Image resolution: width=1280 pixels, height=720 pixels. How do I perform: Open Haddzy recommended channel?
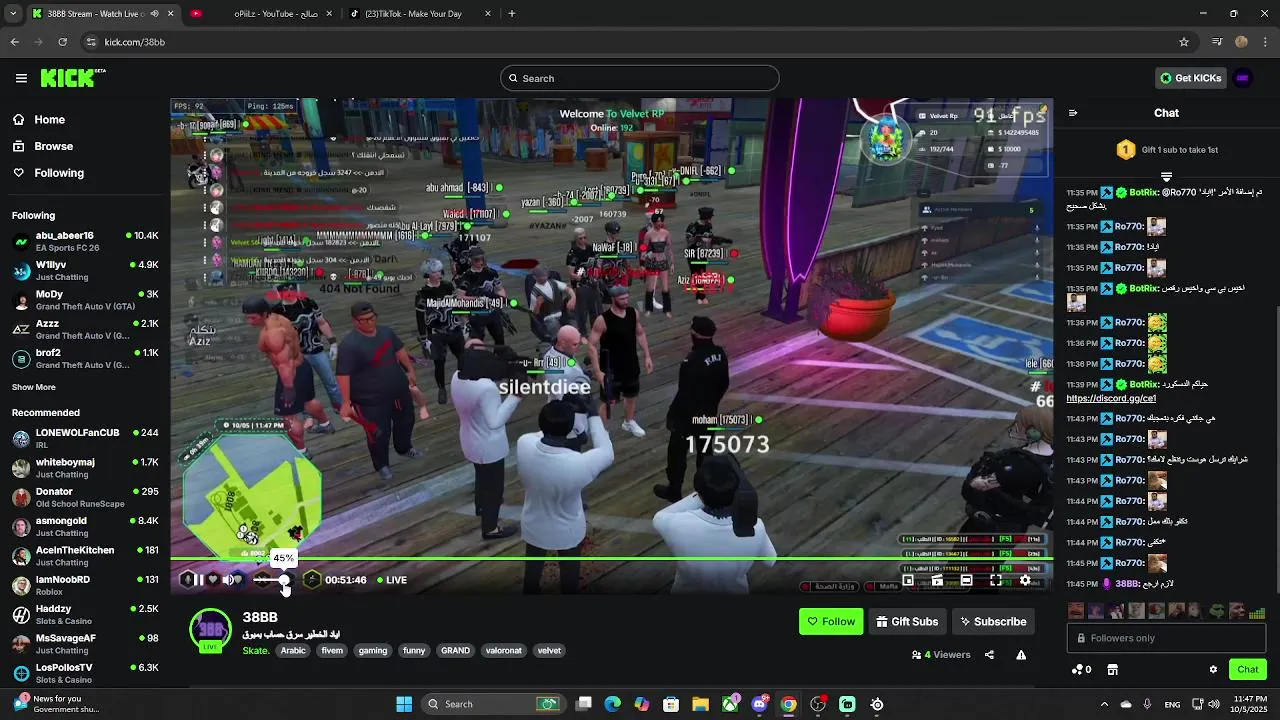coord(84,614)
